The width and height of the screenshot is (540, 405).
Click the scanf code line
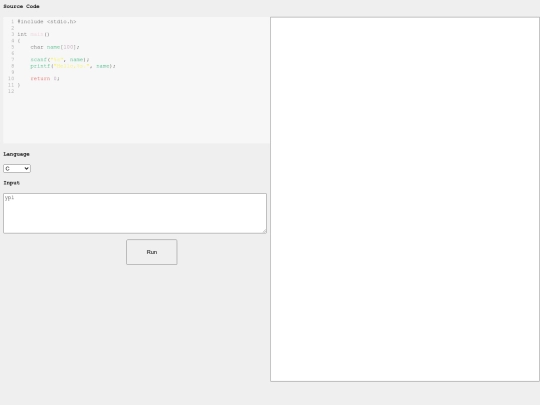[60, 60]
